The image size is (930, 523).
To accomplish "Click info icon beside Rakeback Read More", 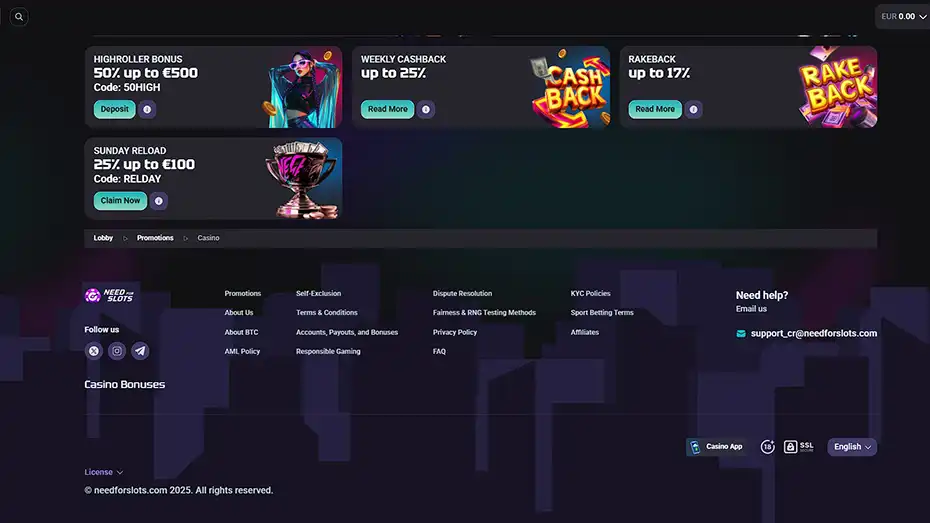I will pos(693,110).
